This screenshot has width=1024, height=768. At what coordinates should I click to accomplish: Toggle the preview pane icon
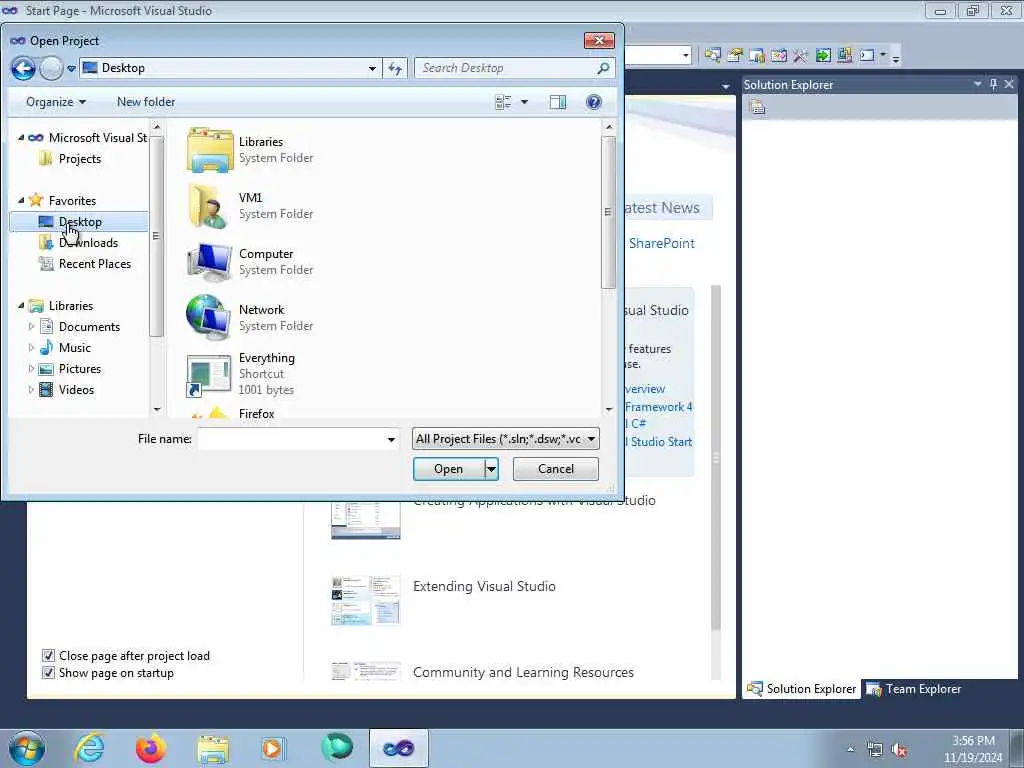[x=558, y=102]
